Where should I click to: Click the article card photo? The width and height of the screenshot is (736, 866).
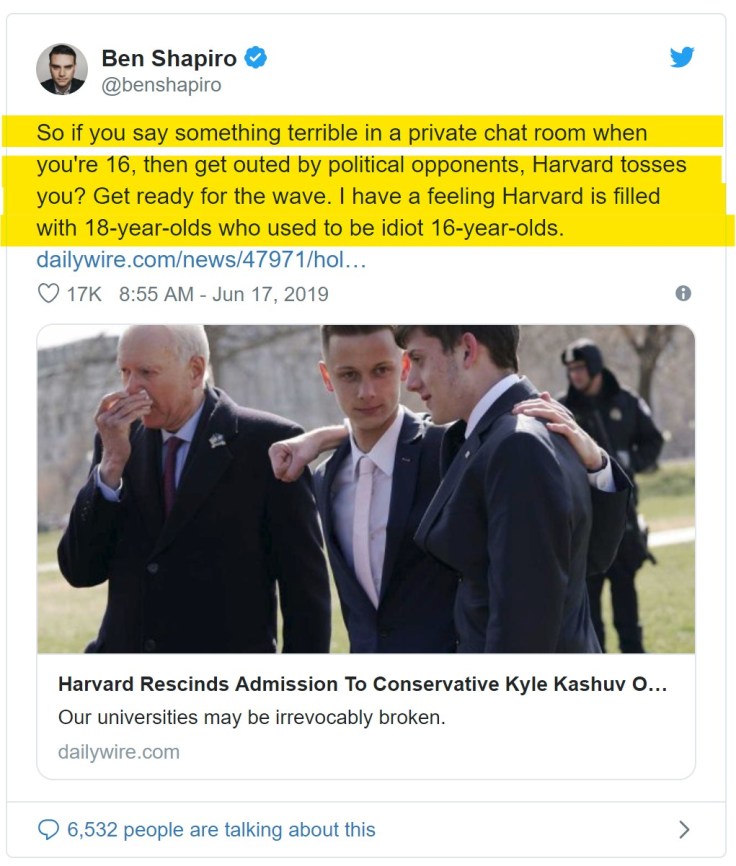[x=366, y=488]
